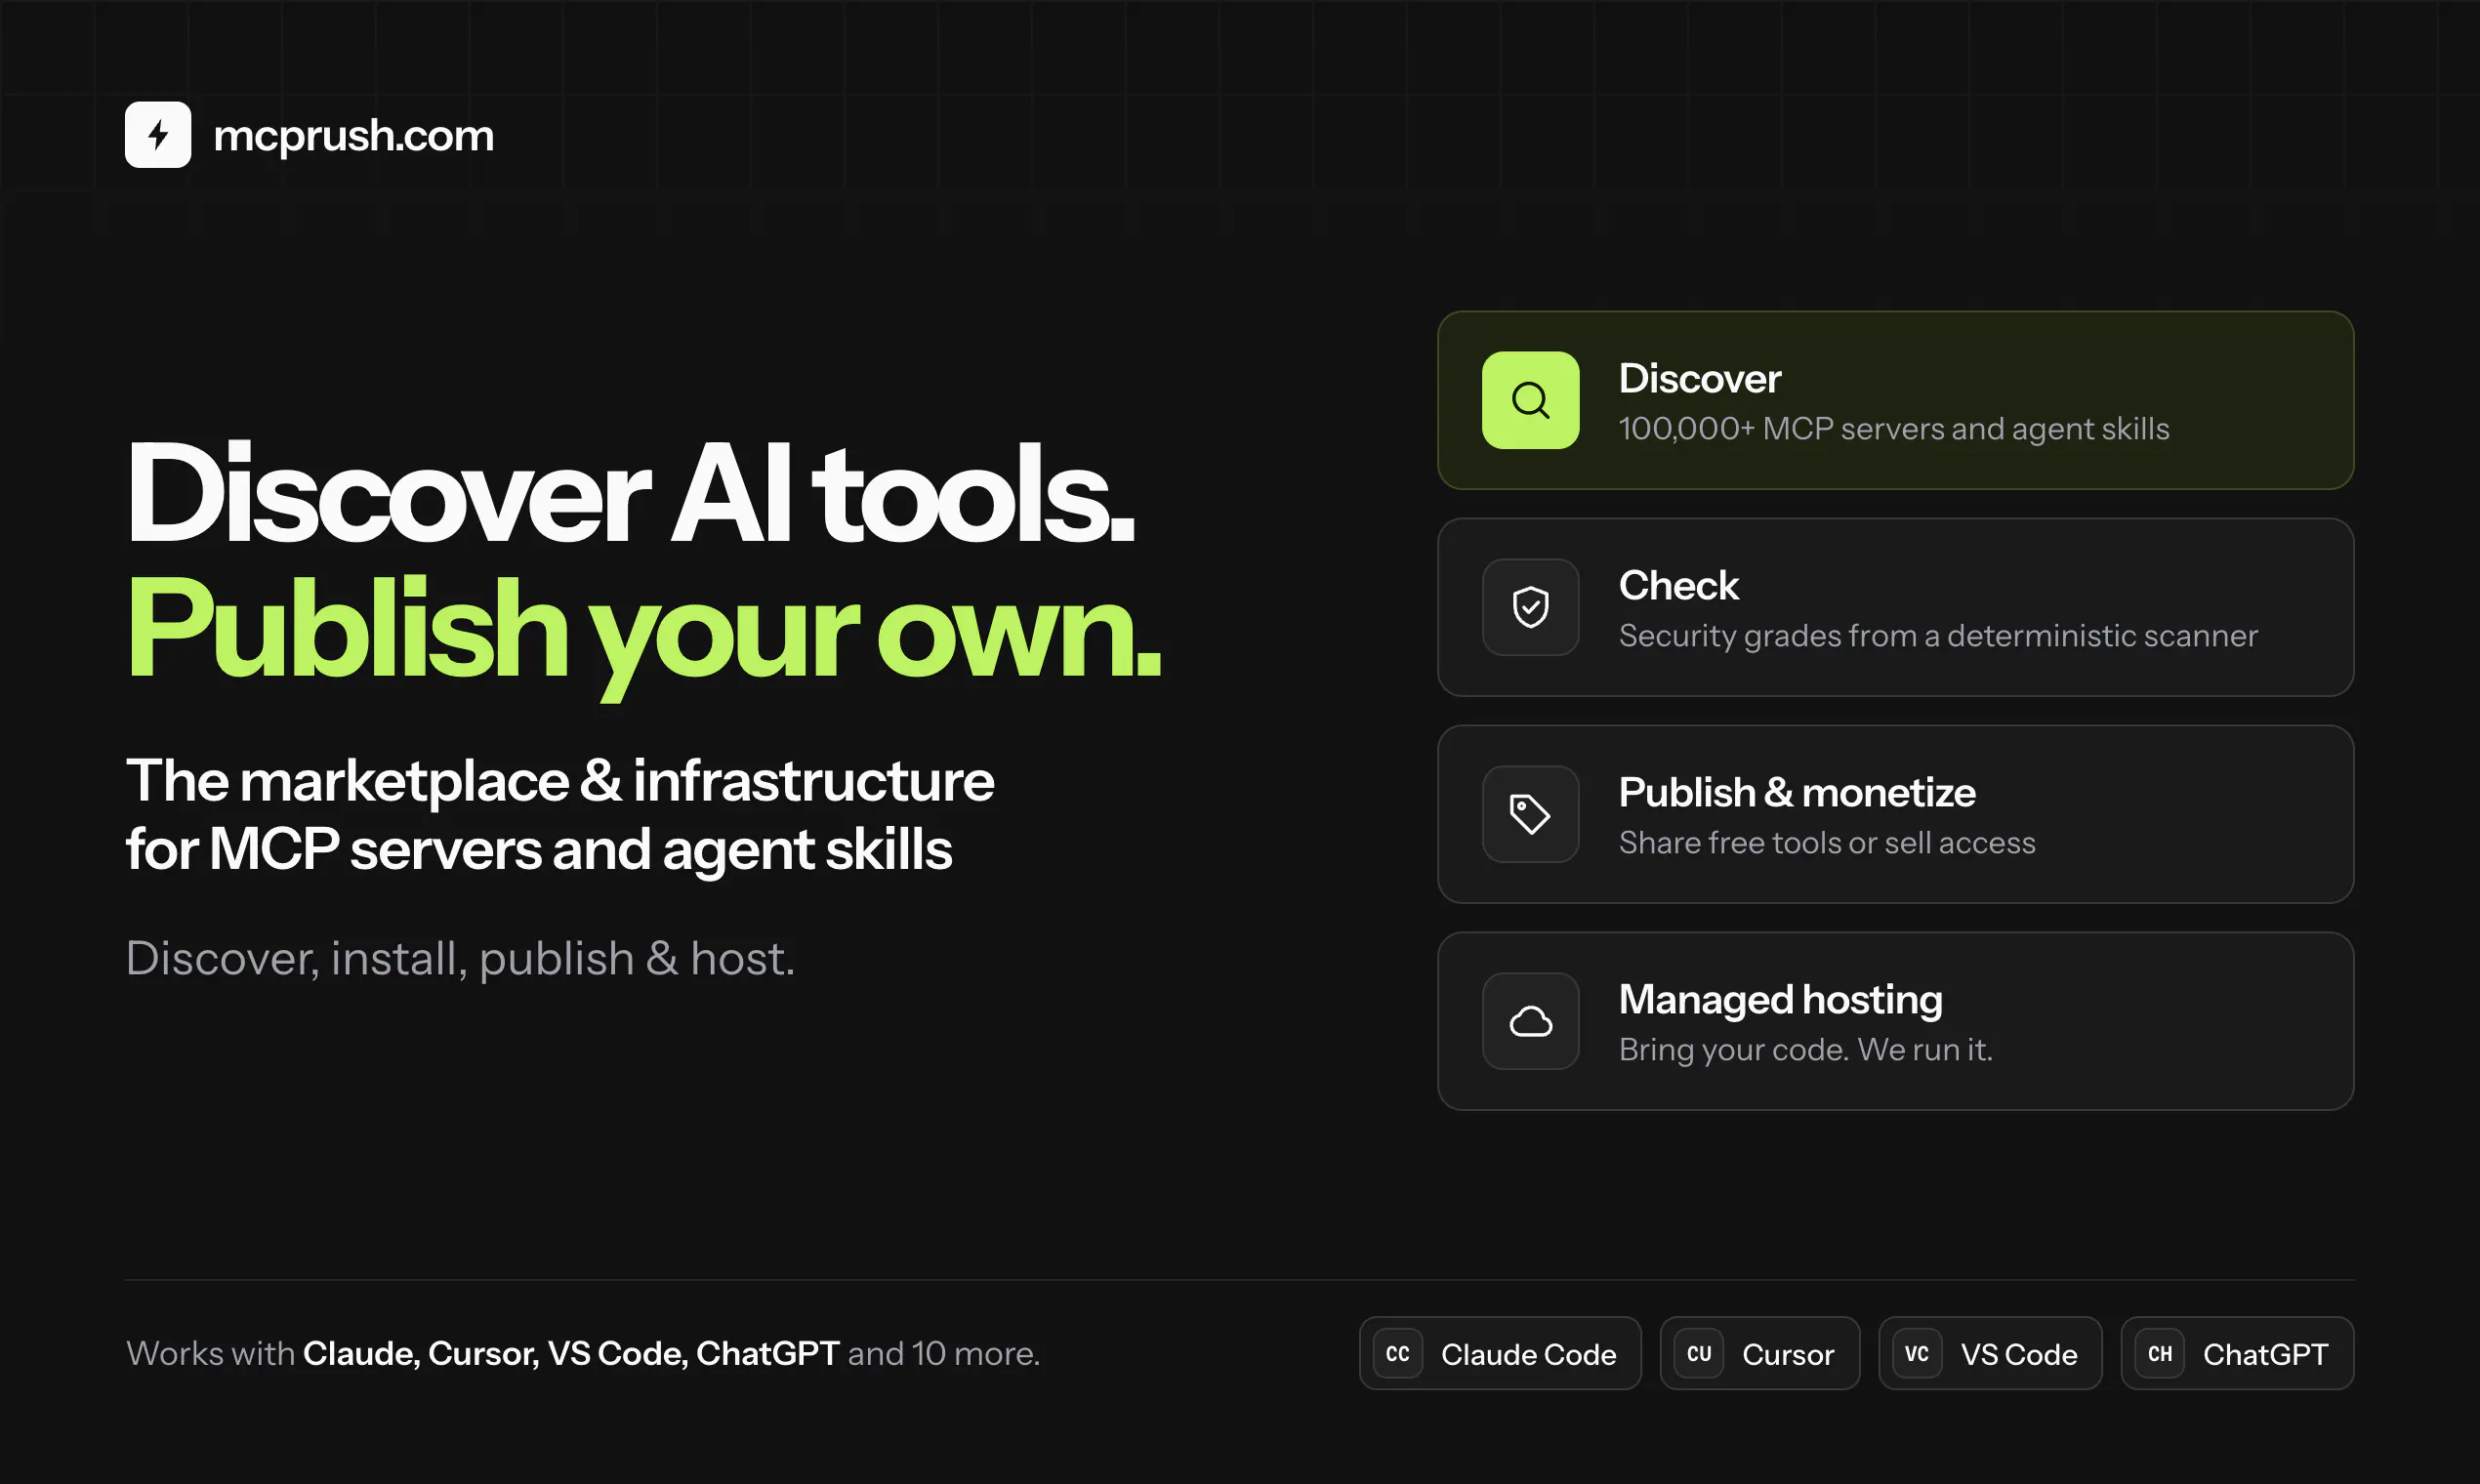The width and height of the screenshot is (2480, 1484).
Task: Click "for MCP servers and agent skills" line
Action: pos(539,850)
